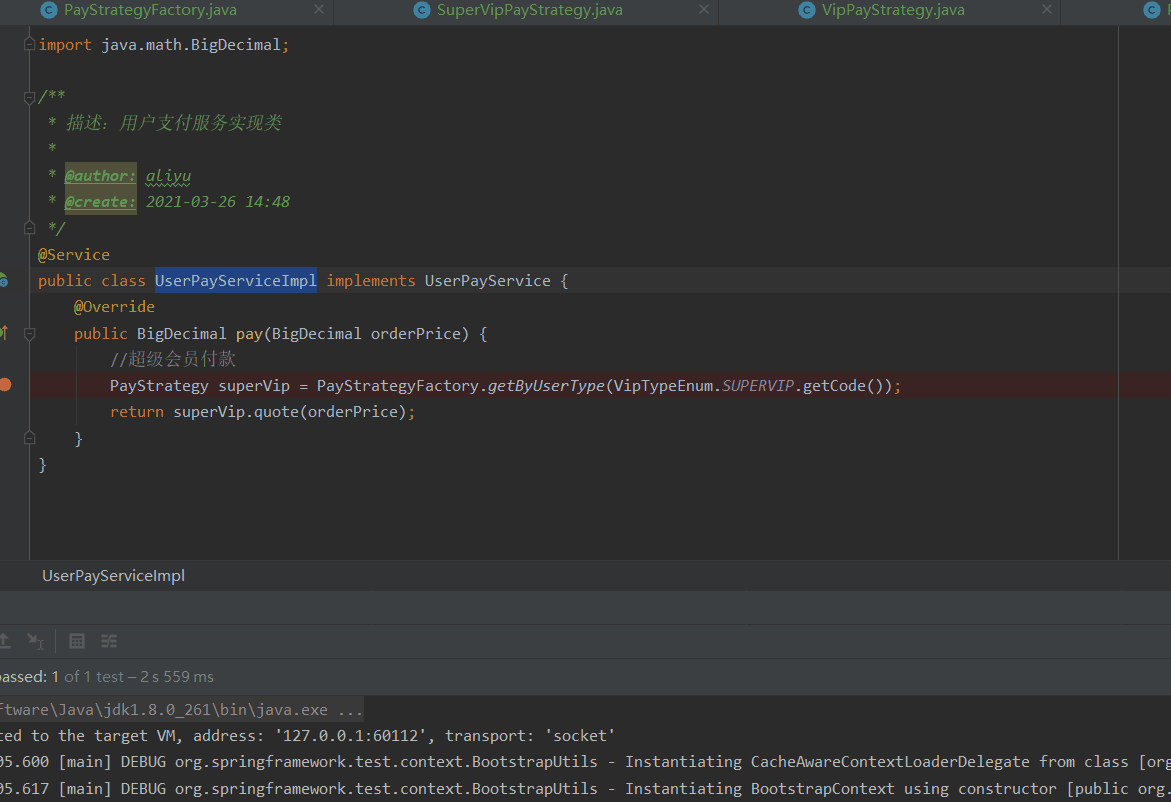Toggle the breakpoint on the PayStrategy superVip line

point(5,385)
